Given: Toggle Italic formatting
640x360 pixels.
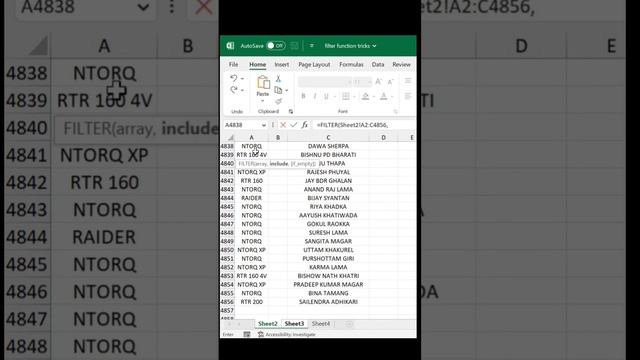Looking at the screenshot, I should [315, 96].
